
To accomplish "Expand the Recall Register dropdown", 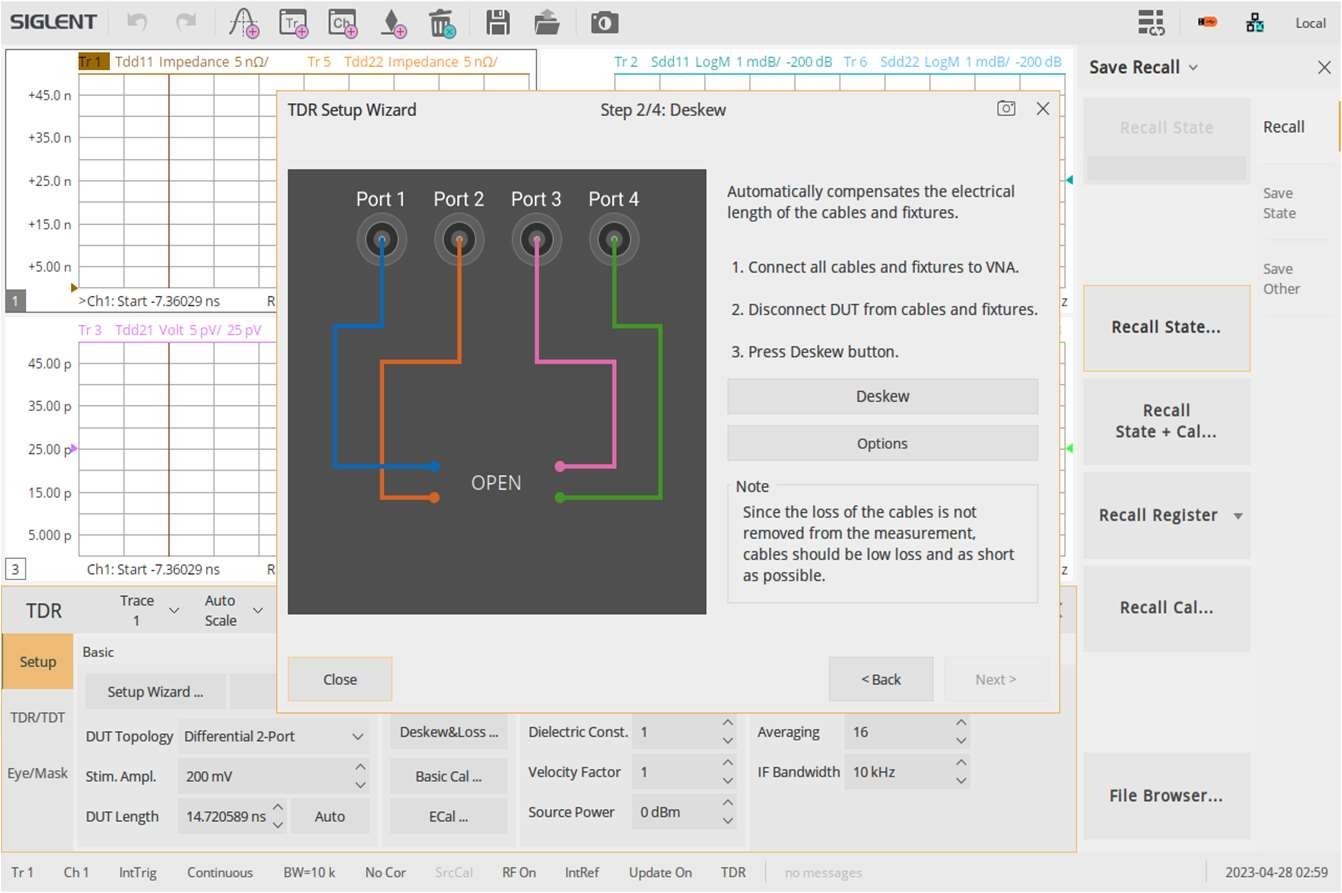I will [x=1238, y=515].
